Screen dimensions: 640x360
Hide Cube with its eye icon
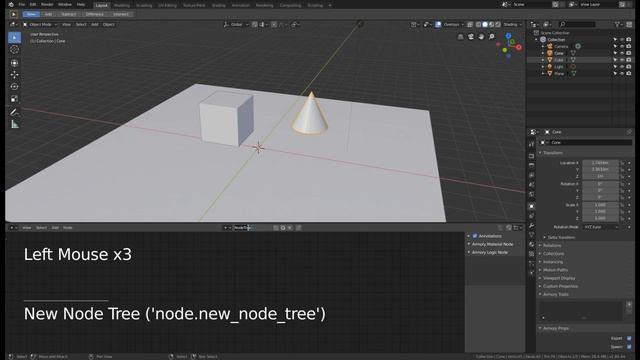[x=622, y=60]
